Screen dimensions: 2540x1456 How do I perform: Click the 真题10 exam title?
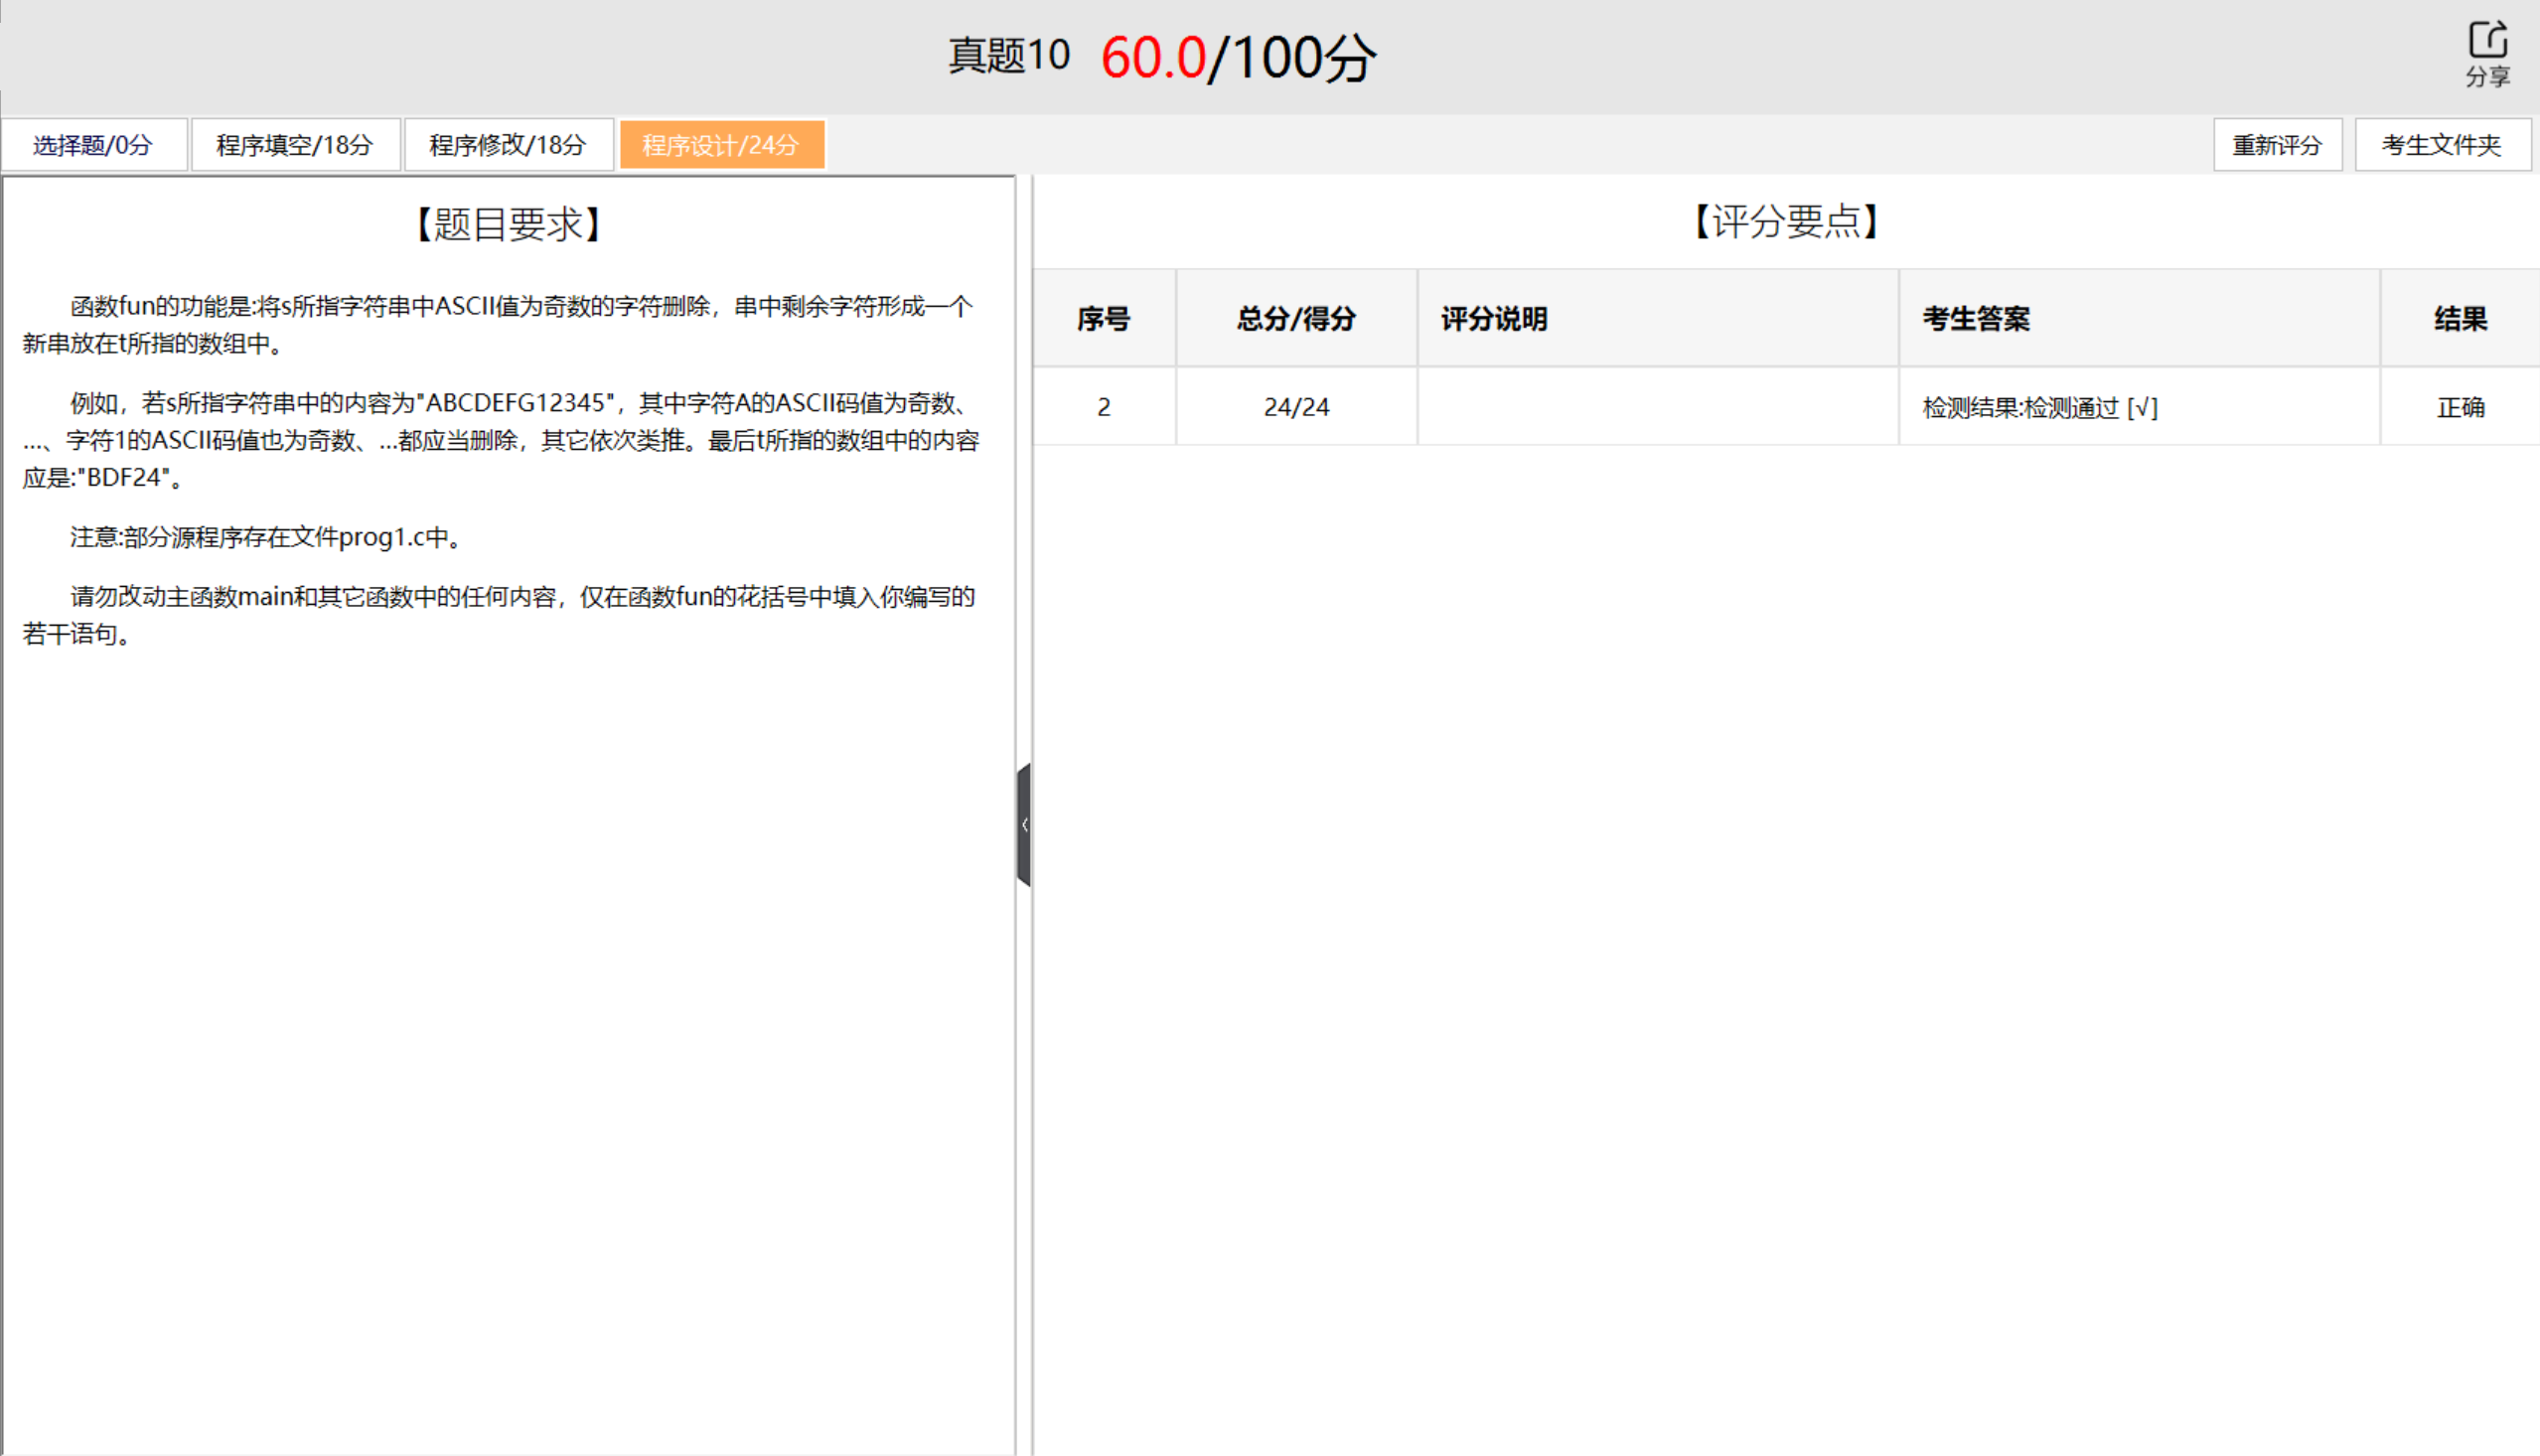coord(1007,55)
